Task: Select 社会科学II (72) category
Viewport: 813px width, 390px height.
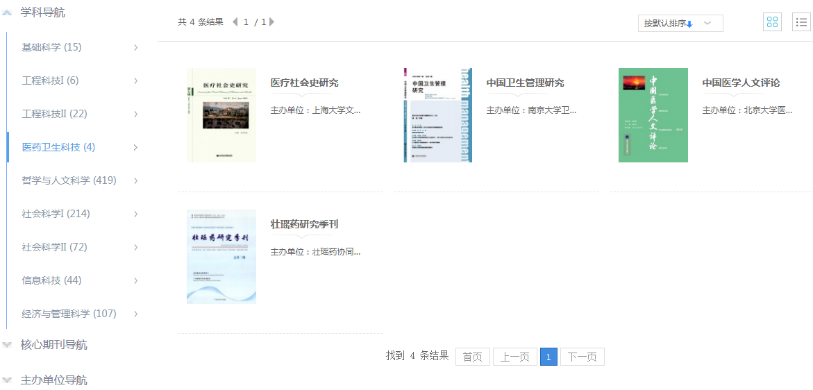Action: tap(54, 247)
